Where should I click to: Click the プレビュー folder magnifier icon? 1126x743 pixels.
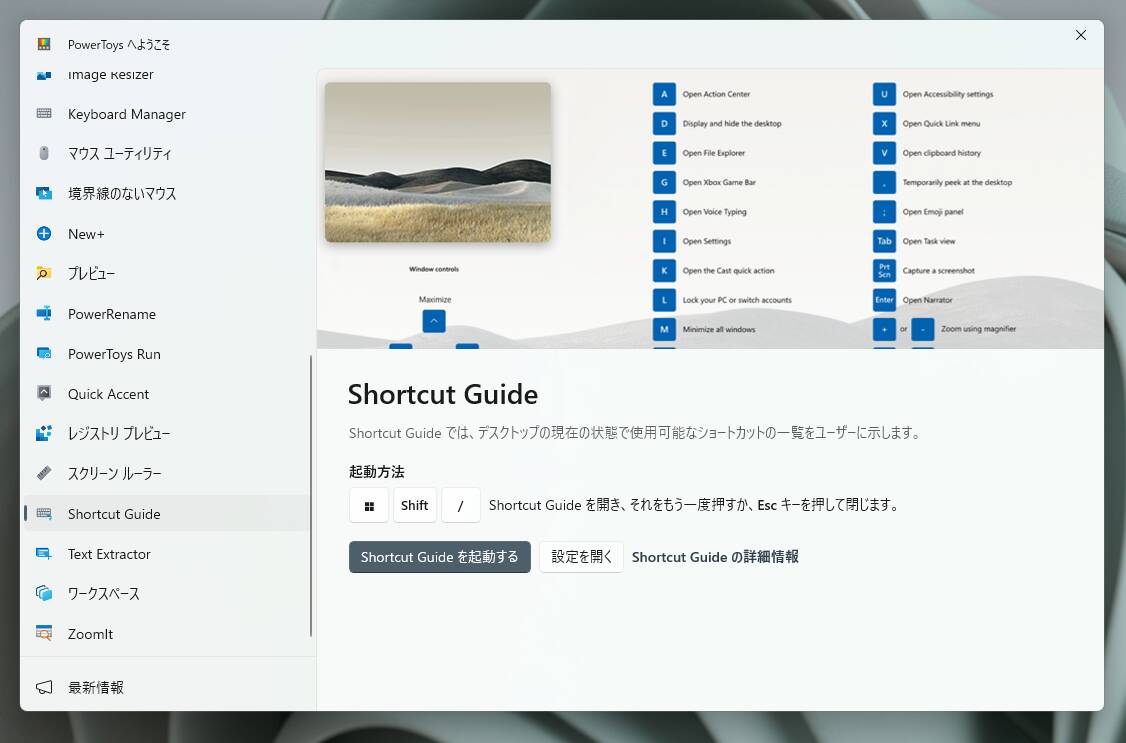point(44,274)
